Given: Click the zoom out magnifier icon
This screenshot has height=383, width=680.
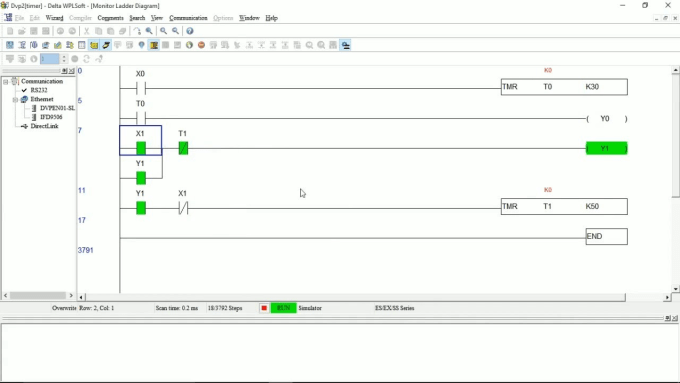Looking at the screenshot, I should 176,31.
